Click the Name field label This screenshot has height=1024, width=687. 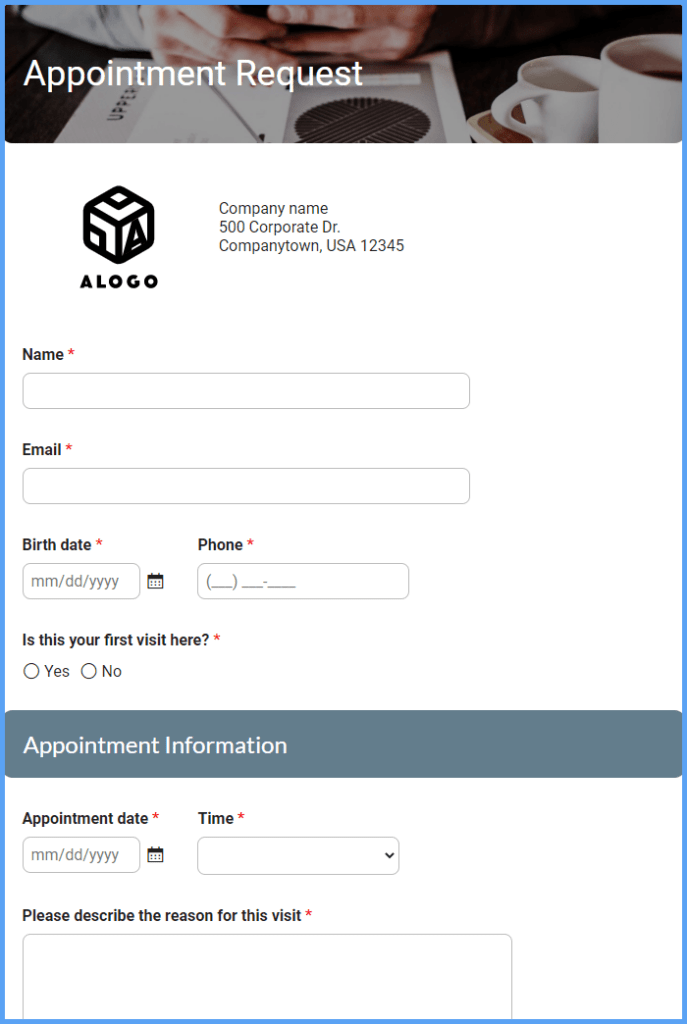(x=40, y=354)
